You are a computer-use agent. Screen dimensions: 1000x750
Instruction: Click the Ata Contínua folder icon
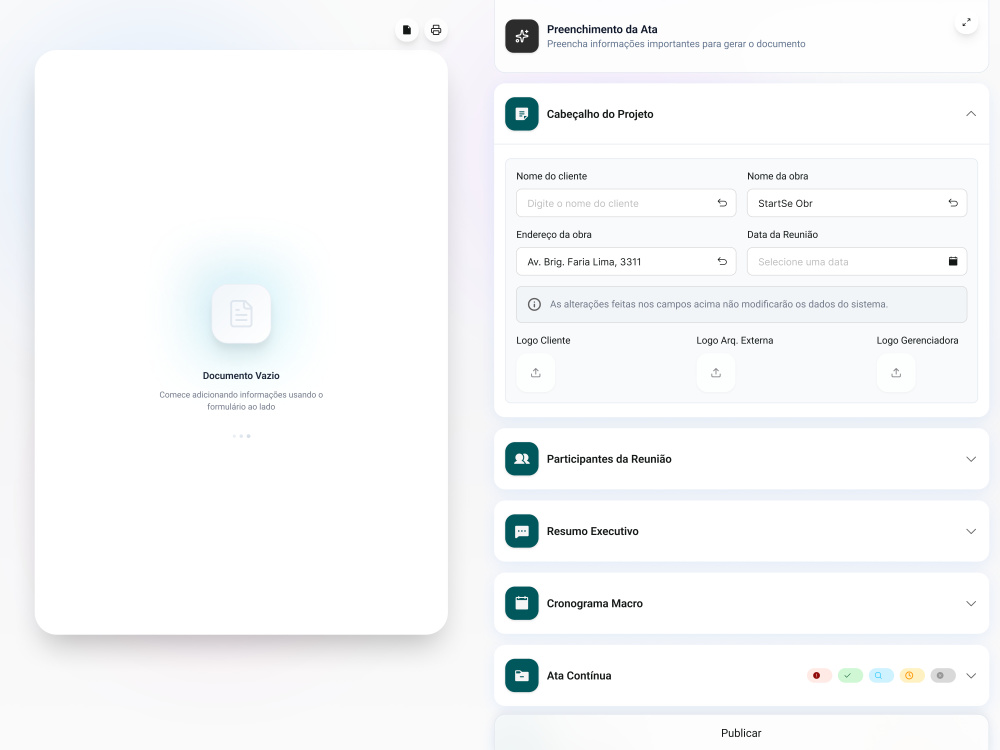pos(522,675)
